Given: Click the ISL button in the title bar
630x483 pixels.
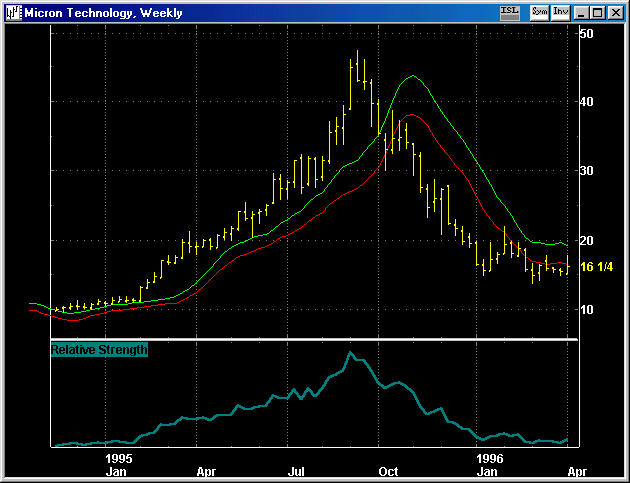Looking at the screenshot, I should pyautogui.click(x=510, y=12).
